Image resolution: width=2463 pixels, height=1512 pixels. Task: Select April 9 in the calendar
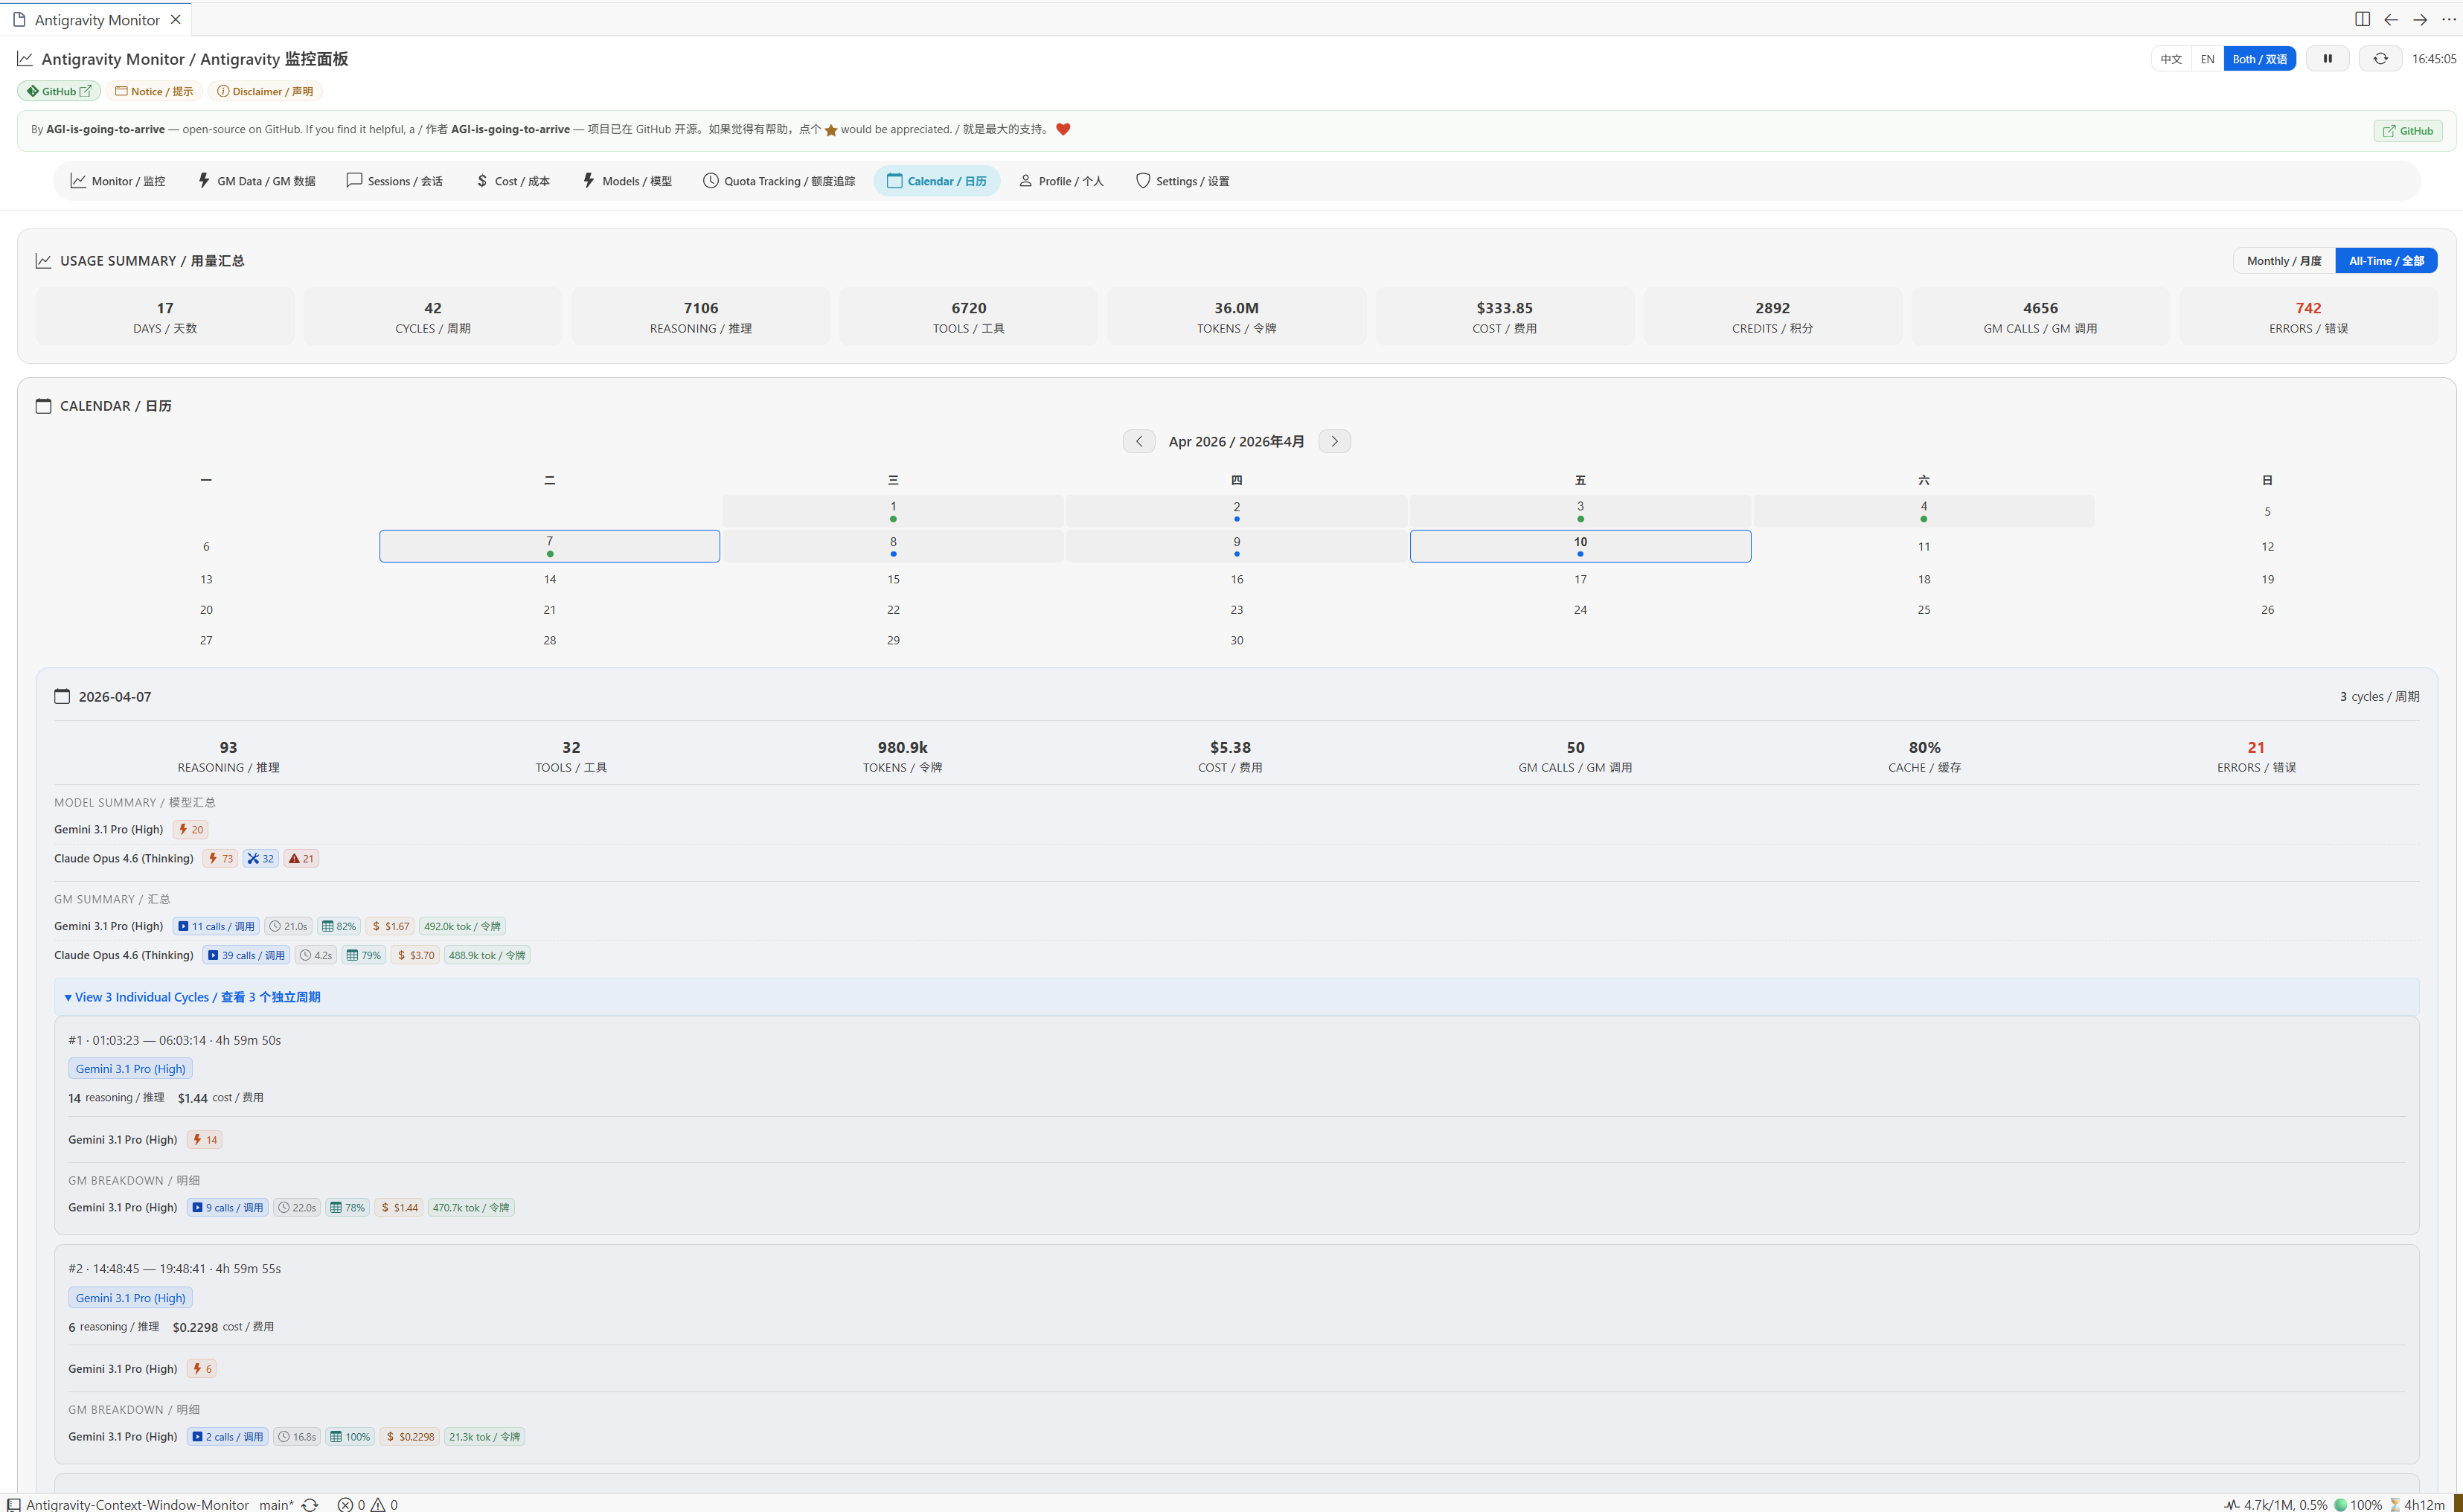click(x=1237, y=546)
